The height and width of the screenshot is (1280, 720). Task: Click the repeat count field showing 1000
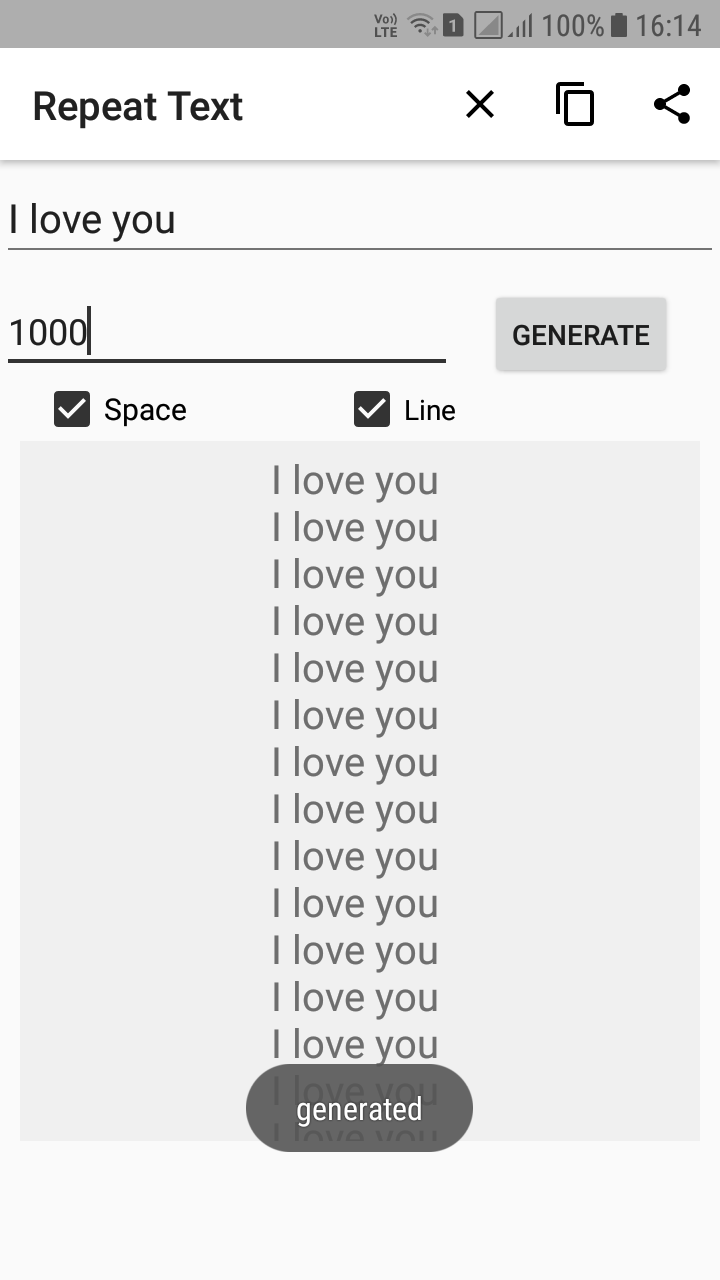[226, 332]
